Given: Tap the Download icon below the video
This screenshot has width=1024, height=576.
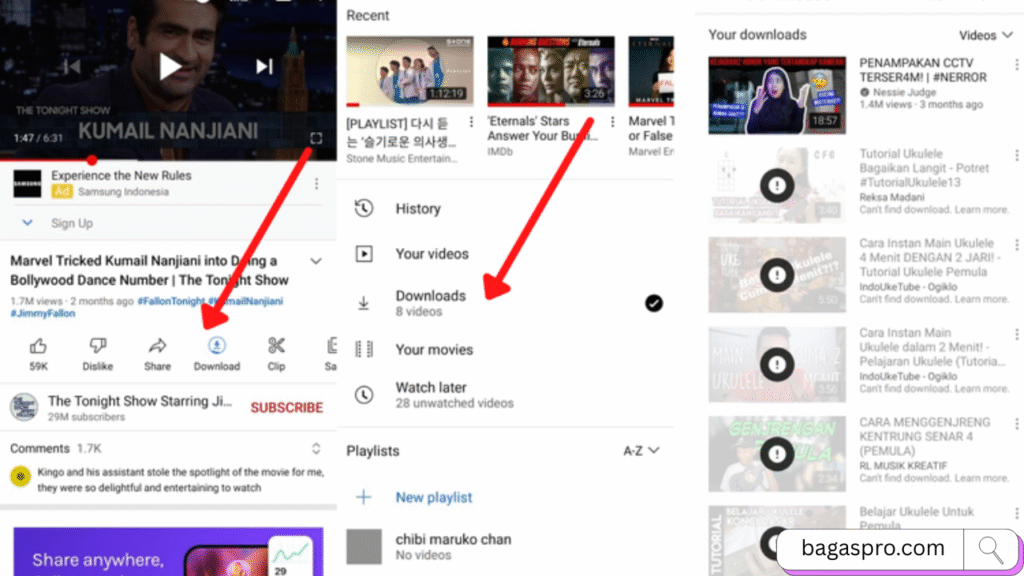Looking at the screenshot, I should 216,346.
